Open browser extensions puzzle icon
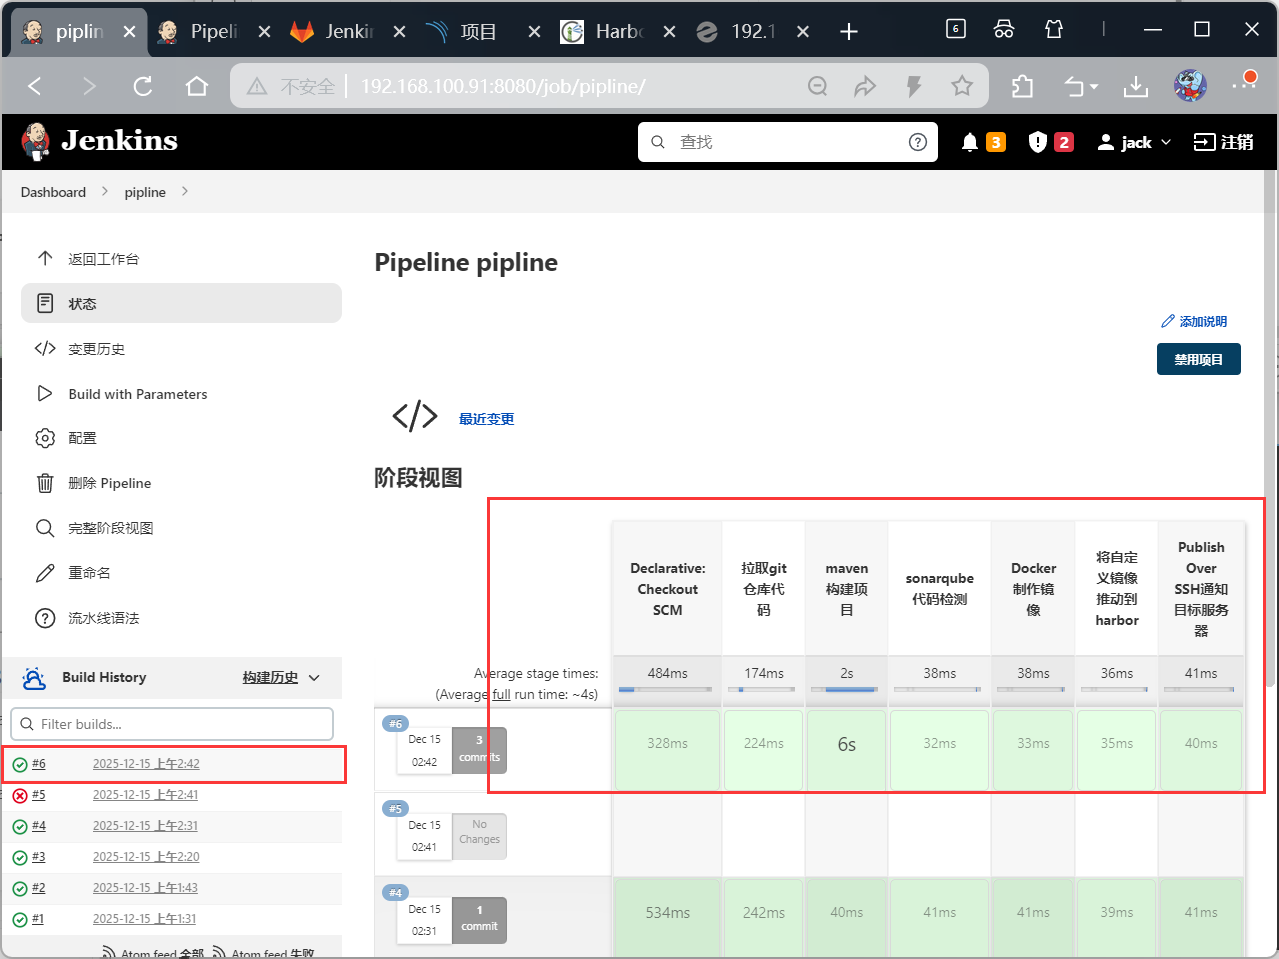Image resolution: width=1279 pixels, height=959 pixels. click(1021, 86)
